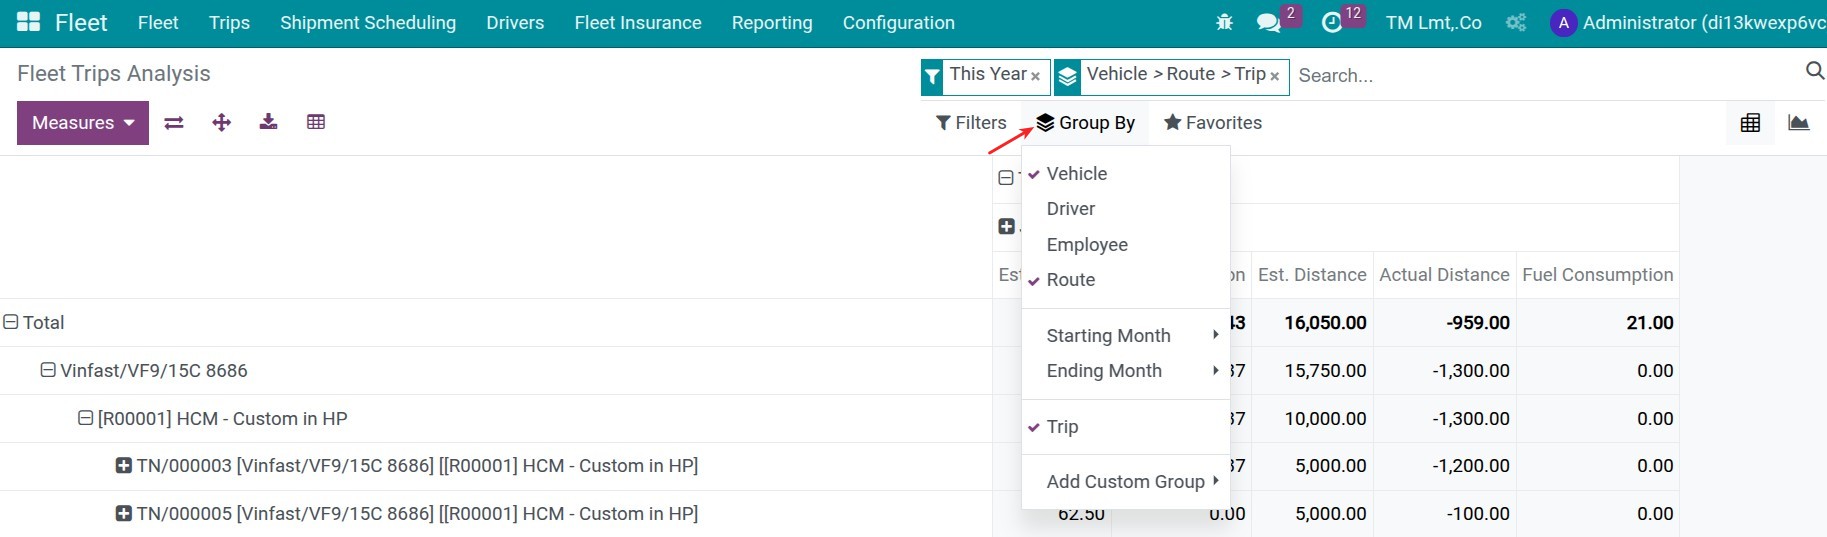Open Shipment Scheduling menu

[x=368, y=22]
